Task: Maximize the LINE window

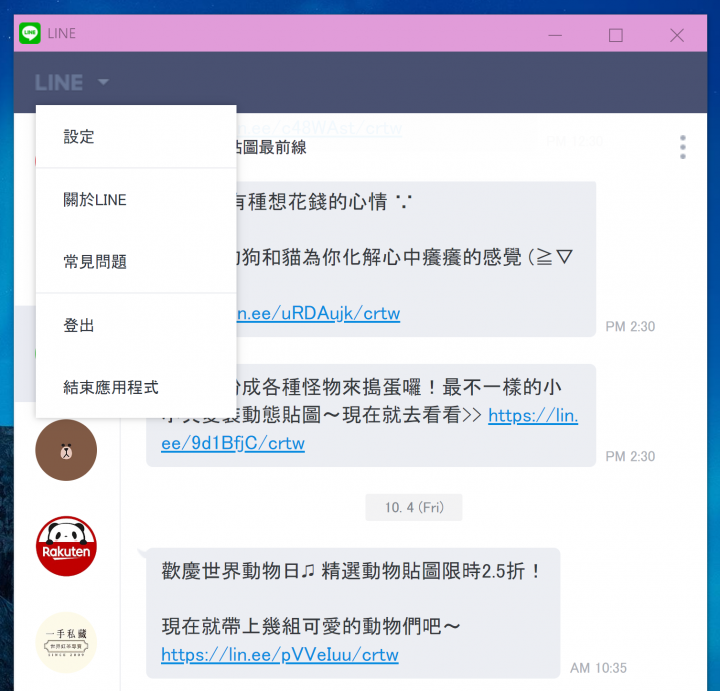Action: click(616, 35)
